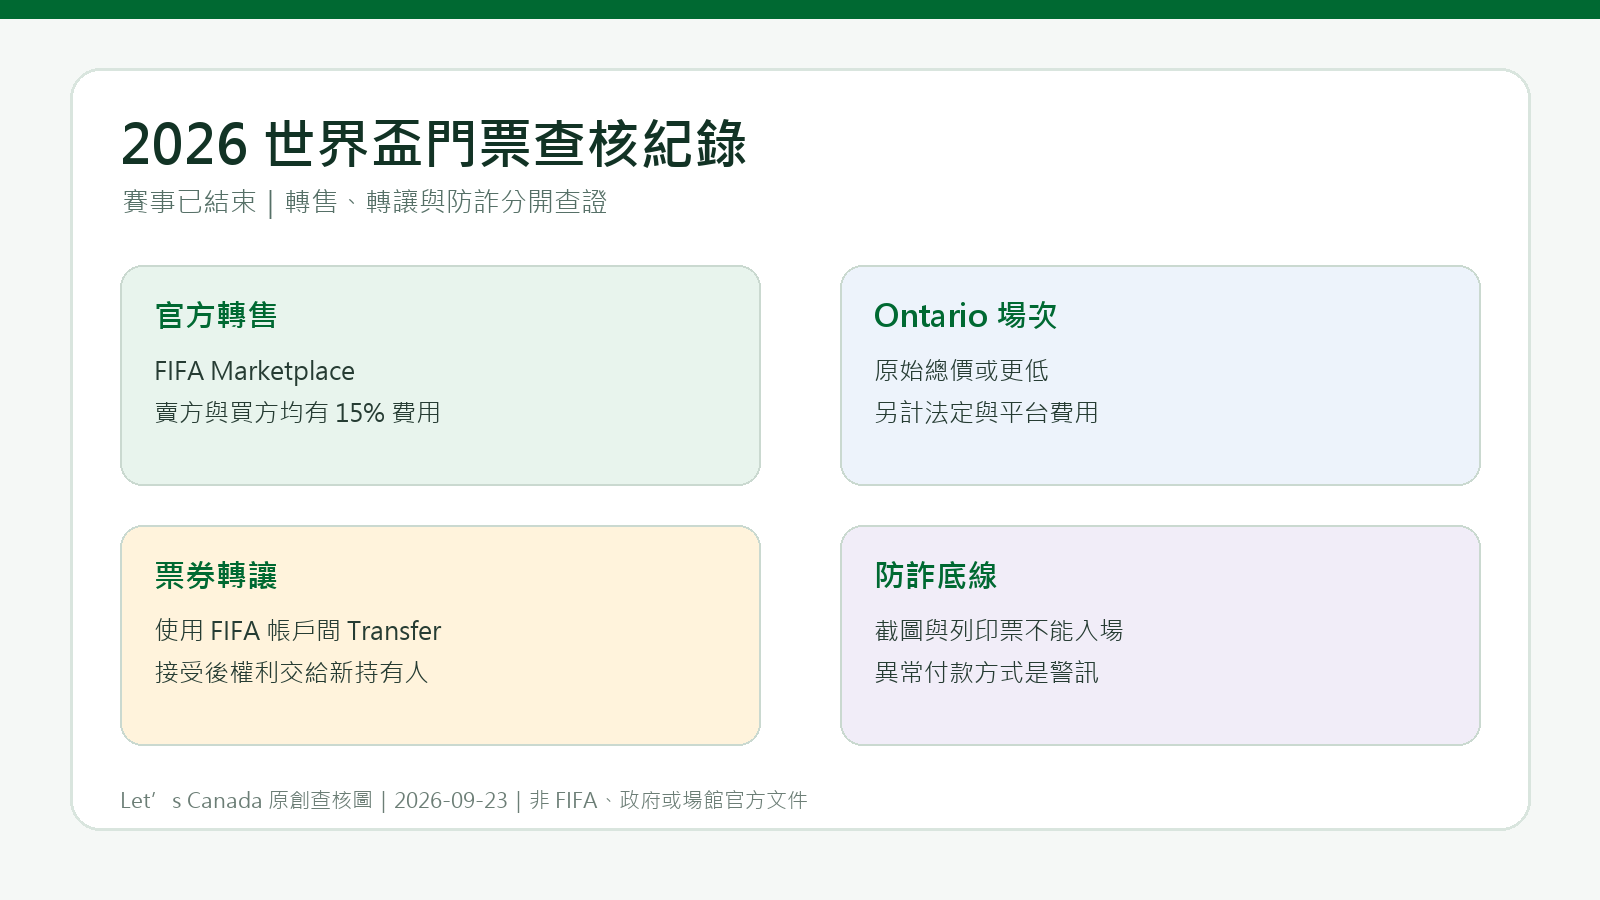Select the FIFA Marketplace text
The height and width of the screenshot is (900, 1600).
tap(254, 371)
